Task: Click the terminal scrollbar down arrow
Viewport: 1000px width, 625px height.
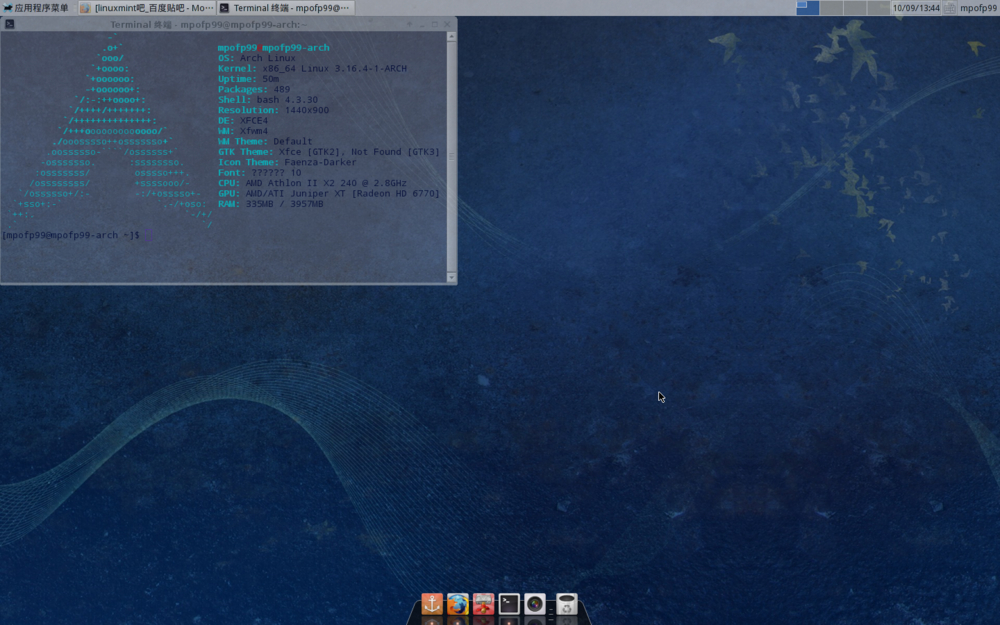Action: [x=451, y=277]
